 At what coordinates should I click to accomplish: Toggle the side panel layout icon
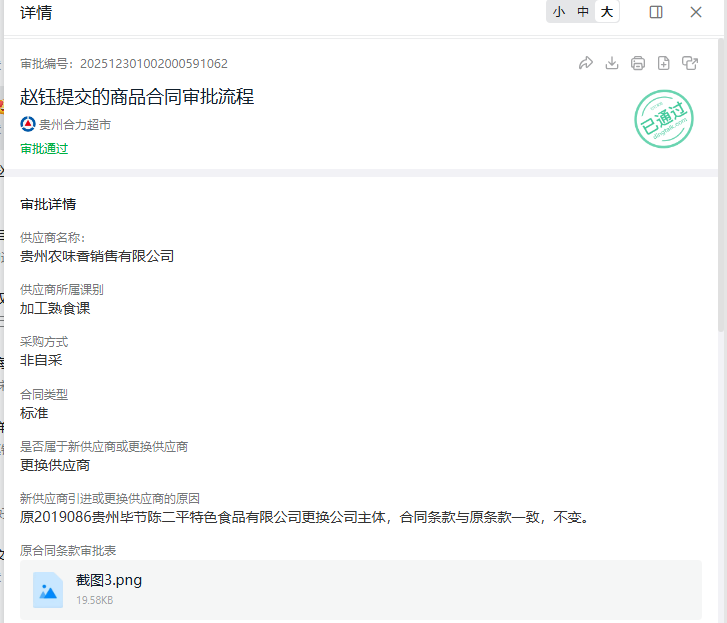tap(656, 12)
